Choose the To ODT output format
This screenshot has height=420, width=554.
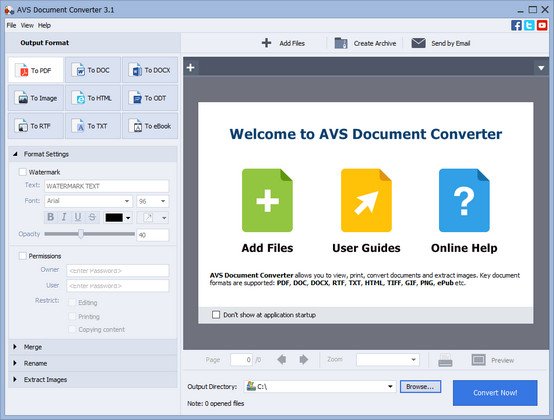click(150, 98)
